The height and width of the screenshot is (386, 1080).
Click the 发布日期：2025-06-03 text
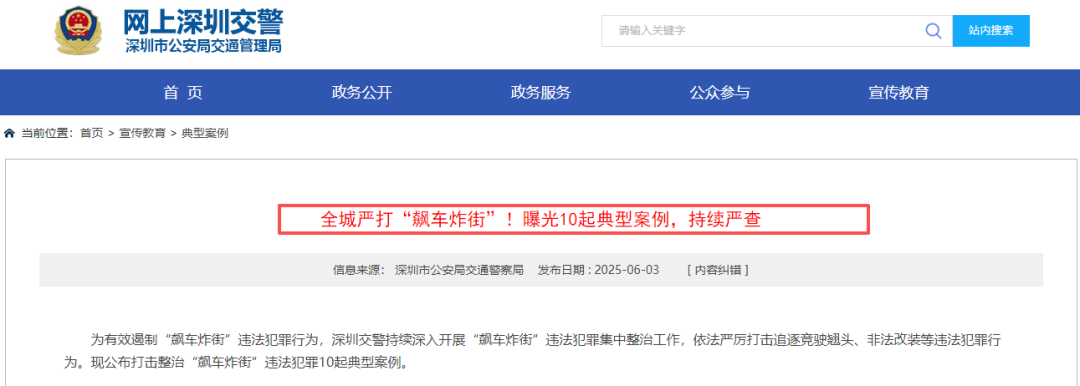599,270
